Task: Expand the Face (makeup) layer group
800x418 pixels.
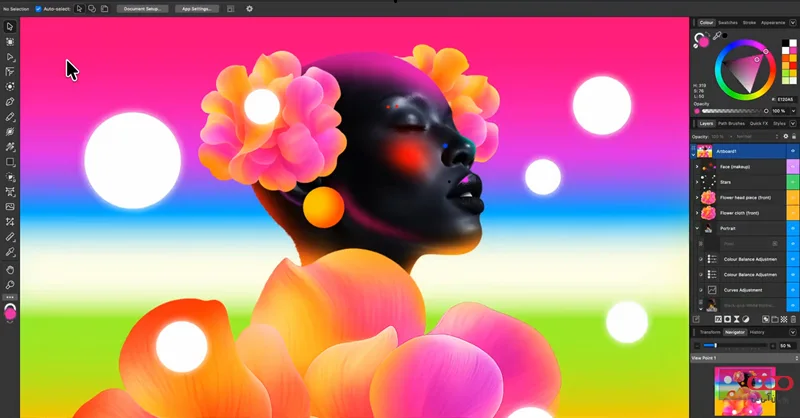Action: tap(697, 167)
